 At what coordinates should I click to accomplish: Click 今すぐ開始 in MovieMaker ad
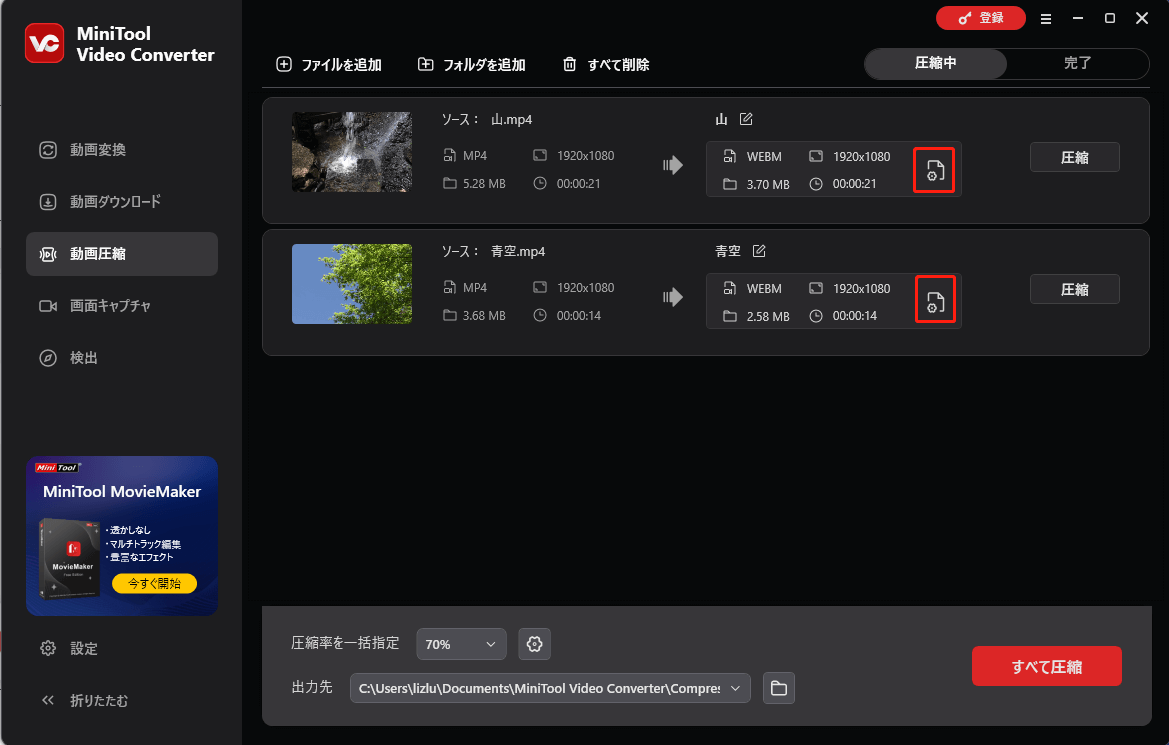pyautogui.click(x=154, y=583)
